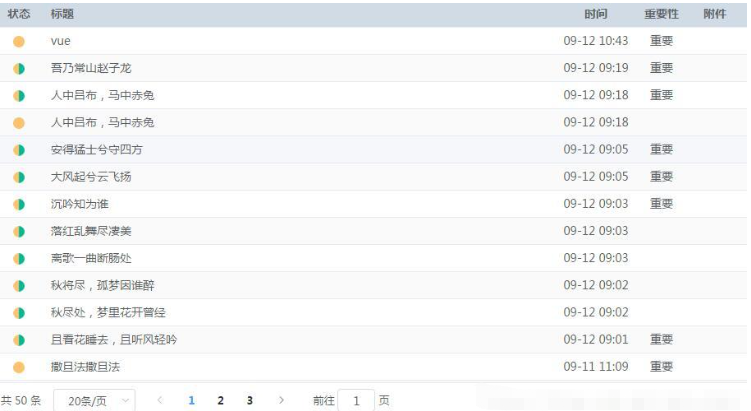Viewport: 751px width, 411px height.
Task: Open the vue message title
Action: [x=60, y=41]
